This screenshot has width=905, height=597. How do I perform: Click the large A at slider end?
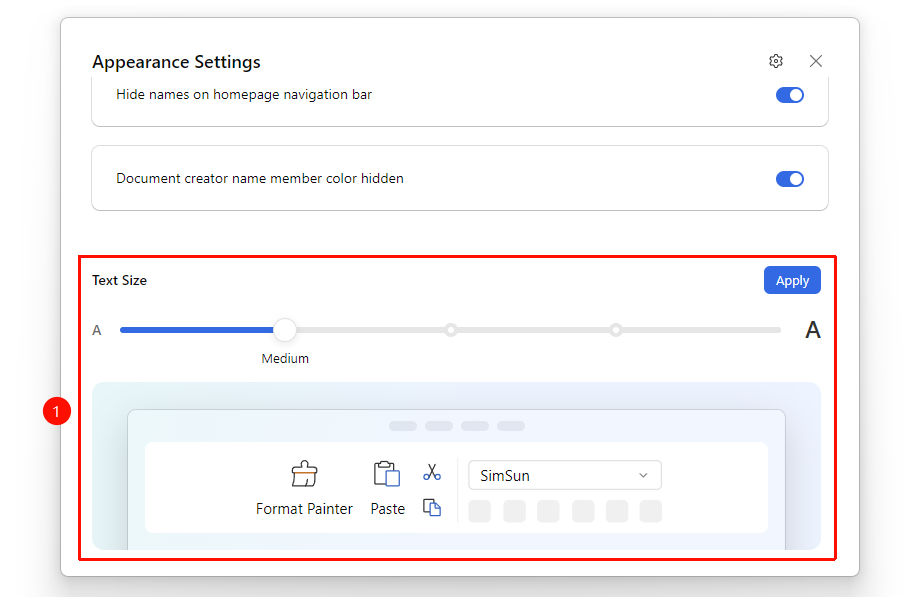813,330
